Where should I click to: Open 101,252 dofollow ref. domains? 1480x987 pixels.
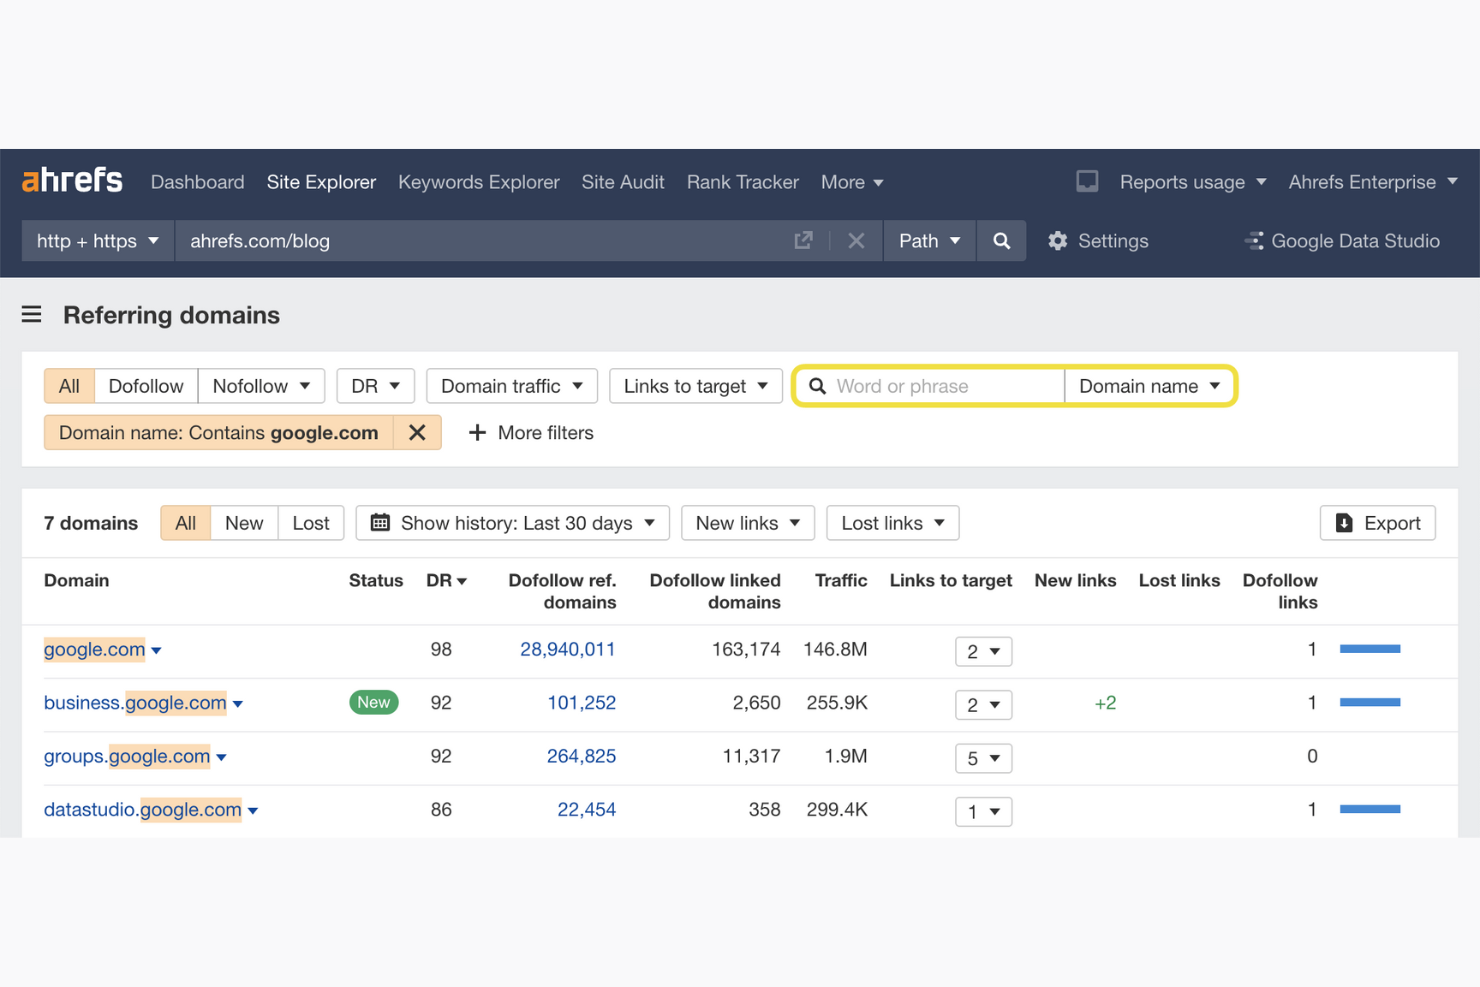coord(581,703)
